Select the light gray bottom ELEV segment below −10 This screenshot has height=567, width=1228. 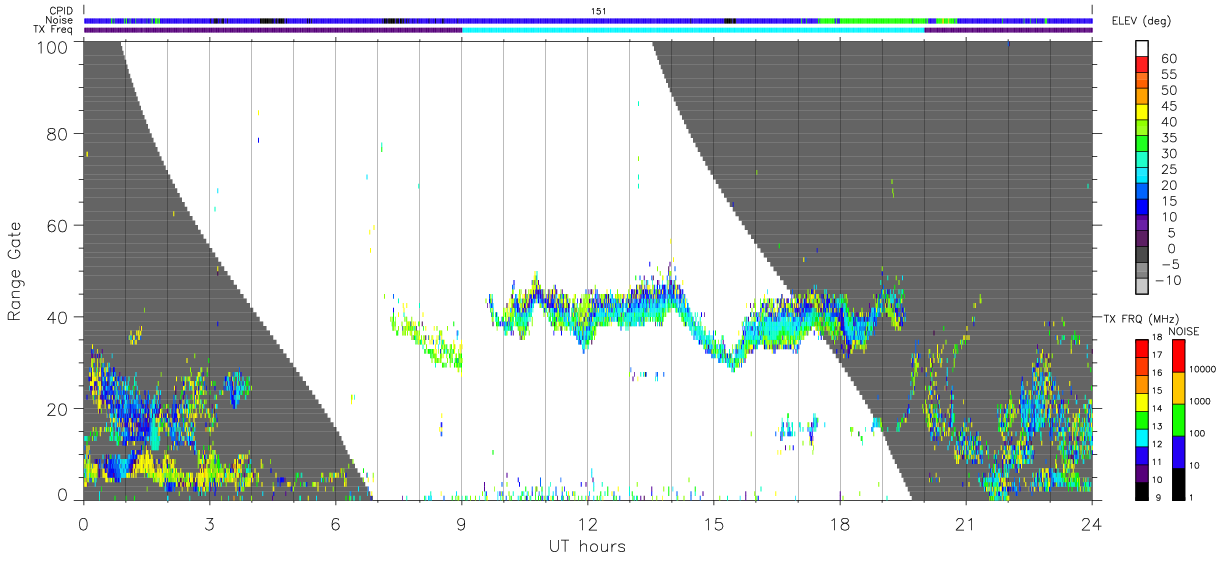[1143, 287]
